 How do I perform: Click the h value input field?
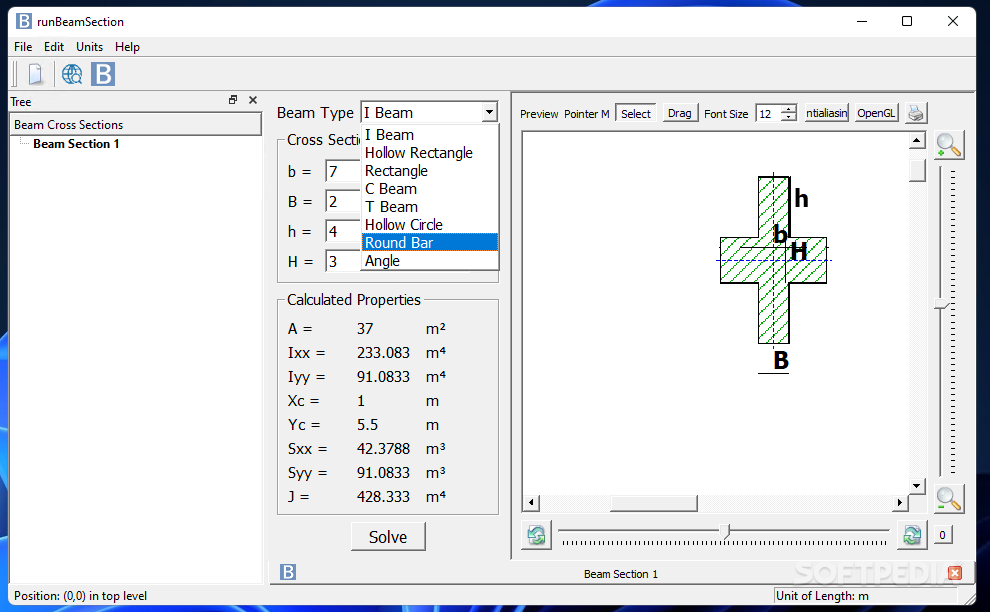click(343, 231)
